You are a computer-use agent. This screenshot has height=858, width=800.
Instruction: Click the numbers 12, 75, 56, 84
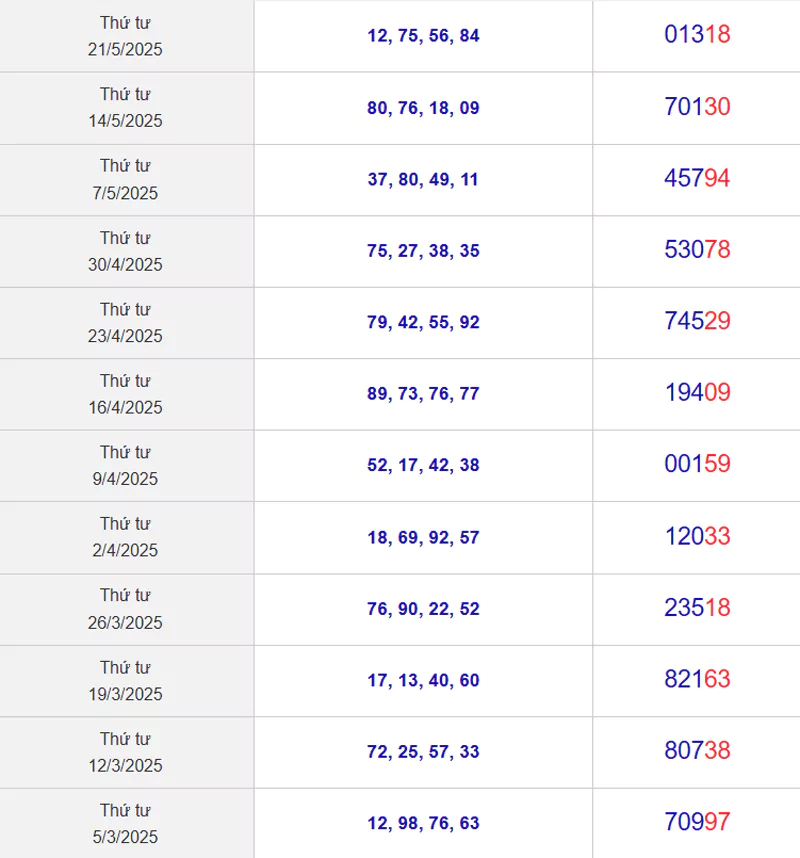click(x=423, y=36)
